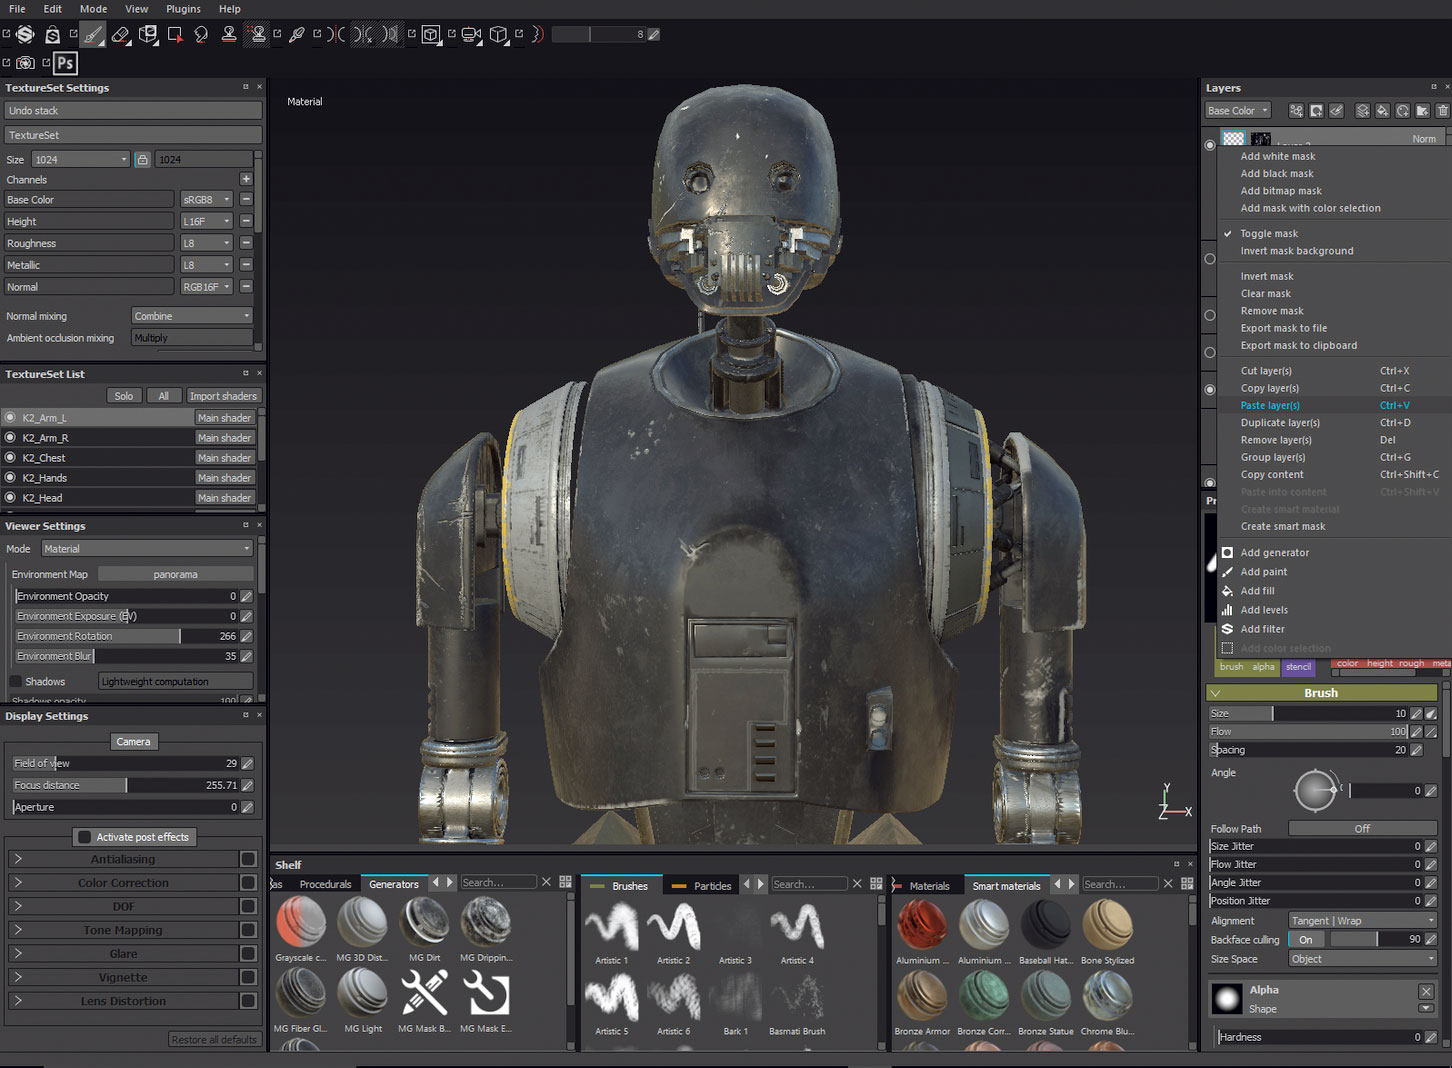
Task: Click the Substance Source logo icon
Action: tap(25, 35)
